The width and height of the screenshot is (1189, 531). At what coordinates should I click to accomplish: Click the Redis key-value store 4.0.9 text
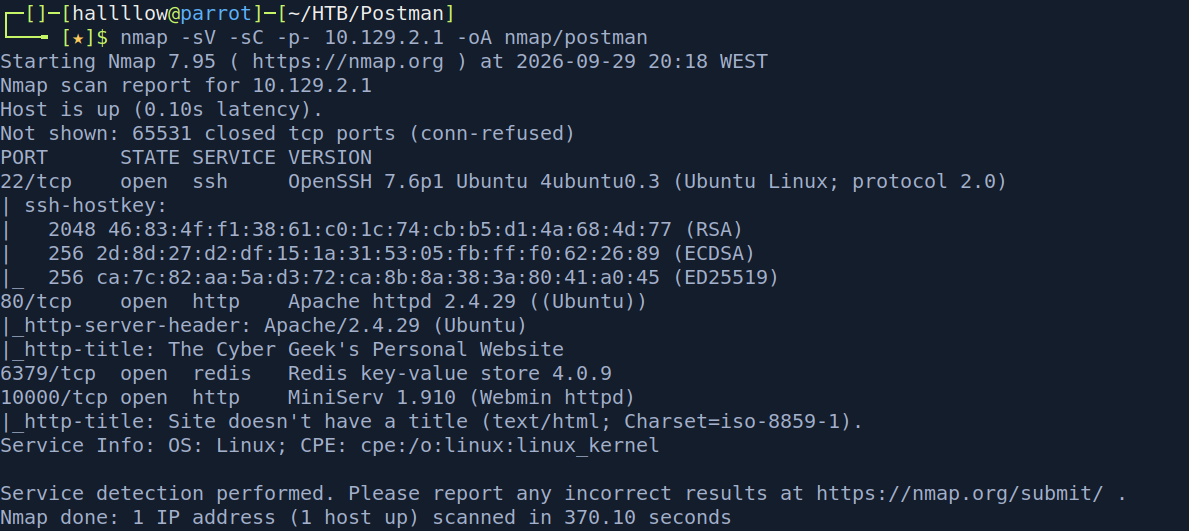click(450, 374)
